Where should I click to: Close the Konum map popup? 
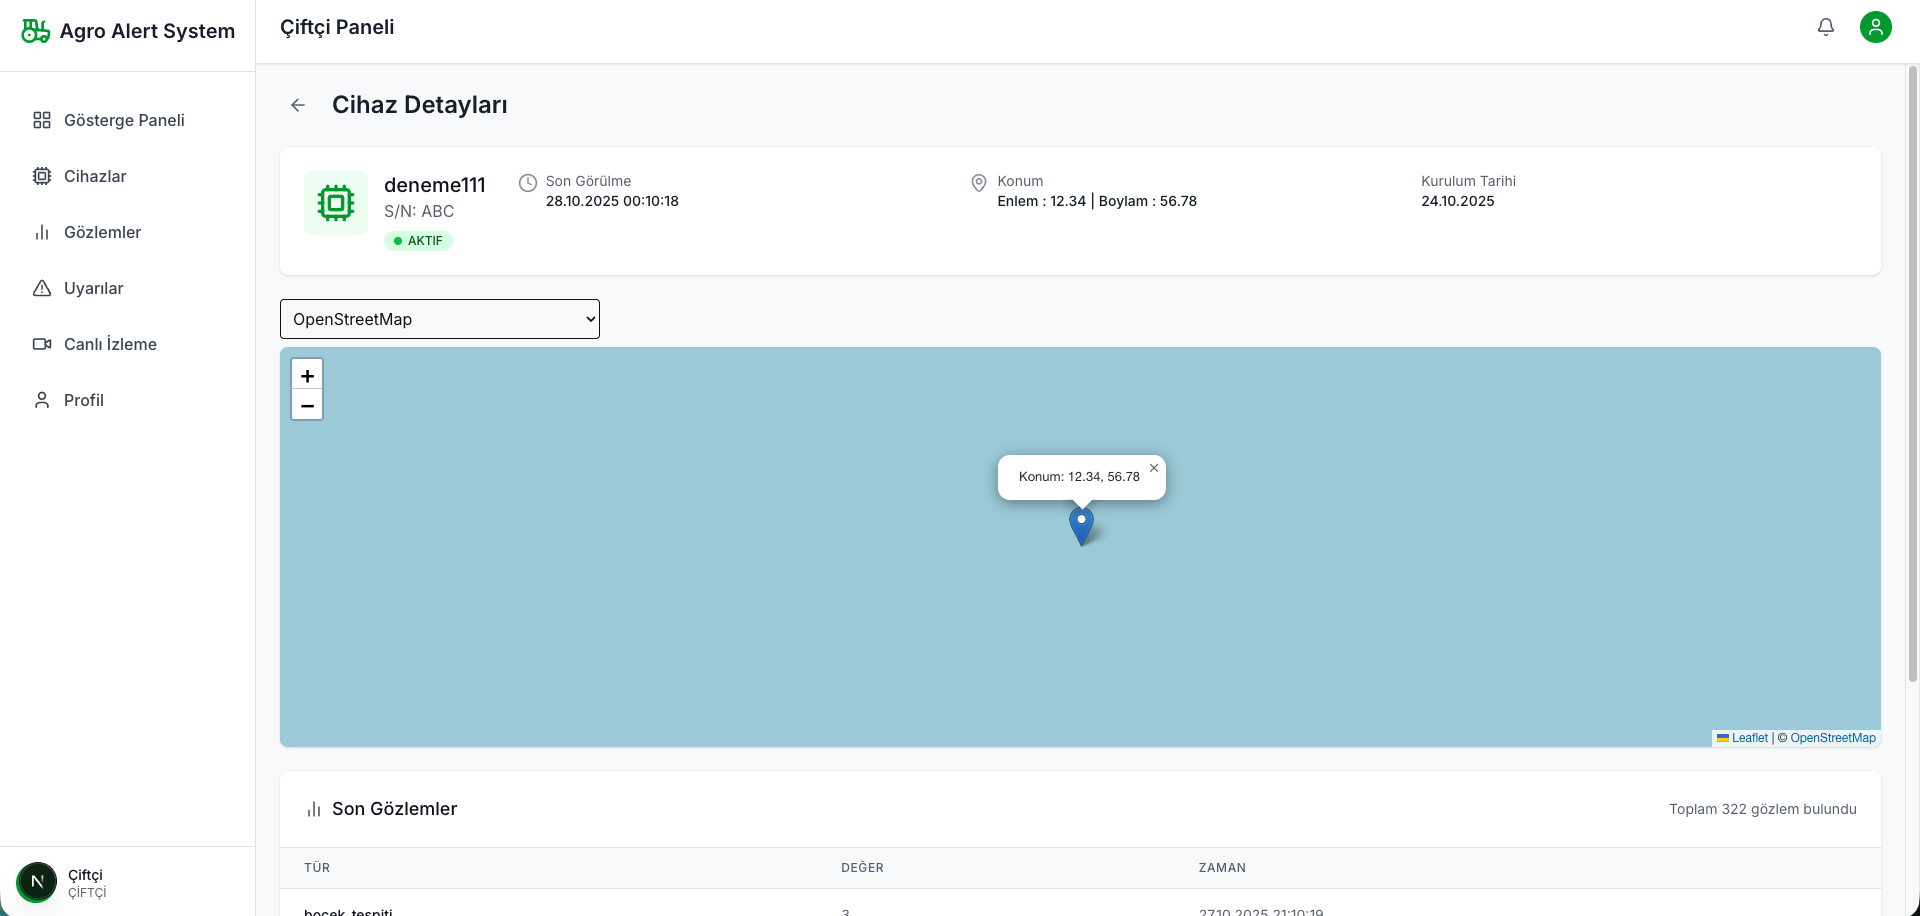pyautogui.click(x=1154, y=468)
